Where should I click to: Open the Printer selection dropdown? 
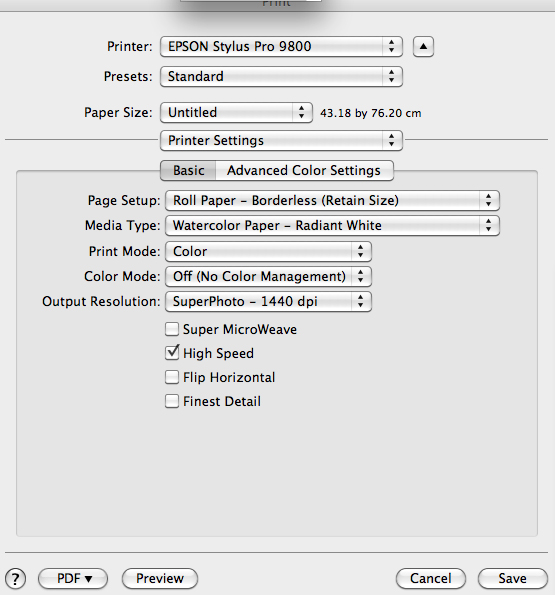[281, 47]
